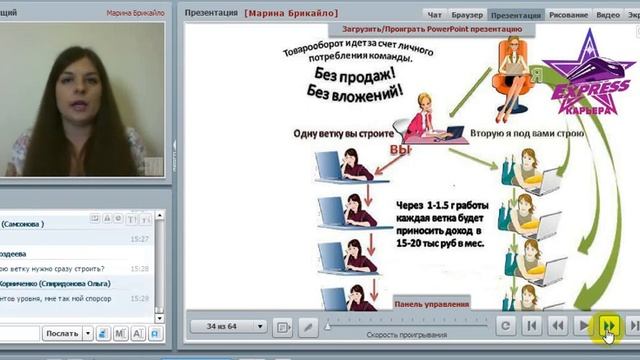Click the chat name ending in Спиридонова Ольга

click(x=55, y=283)
